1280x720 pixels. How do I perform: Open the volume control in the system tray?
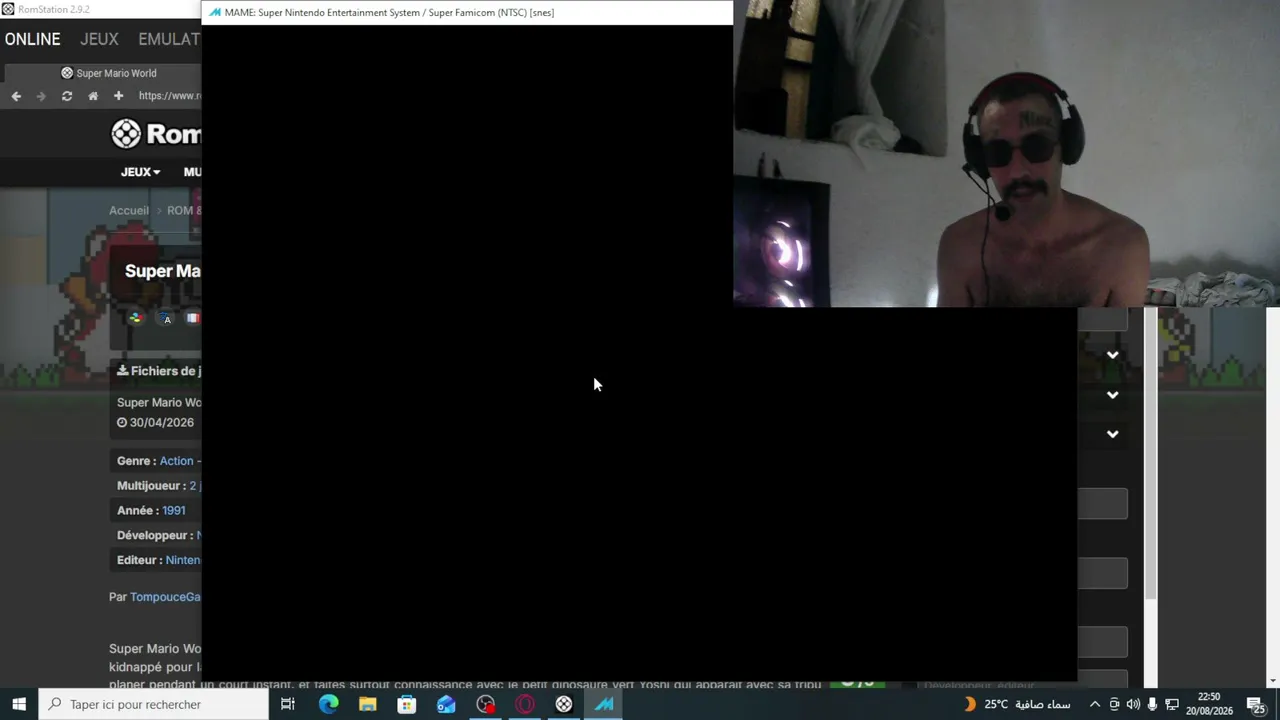tap(1133, 704)
